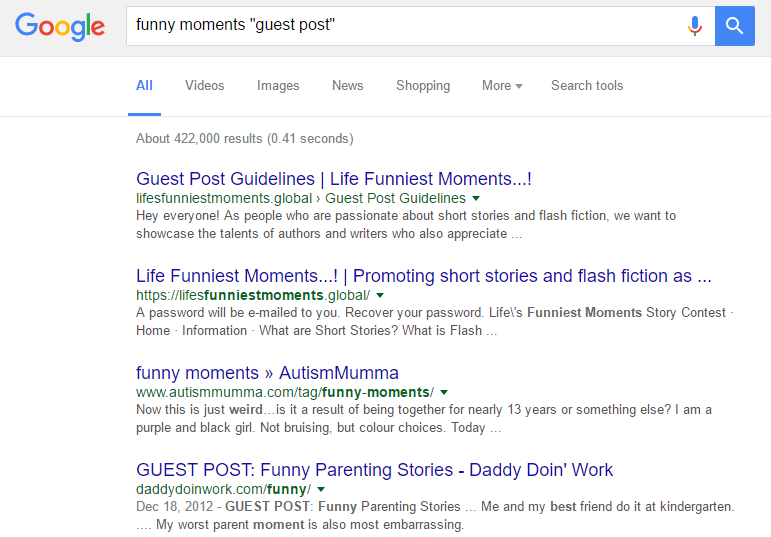The image size is (771, 537).
Task: Click URL text https://lifesfunniestmoments.global/
Action: click(x=253, y=295)
